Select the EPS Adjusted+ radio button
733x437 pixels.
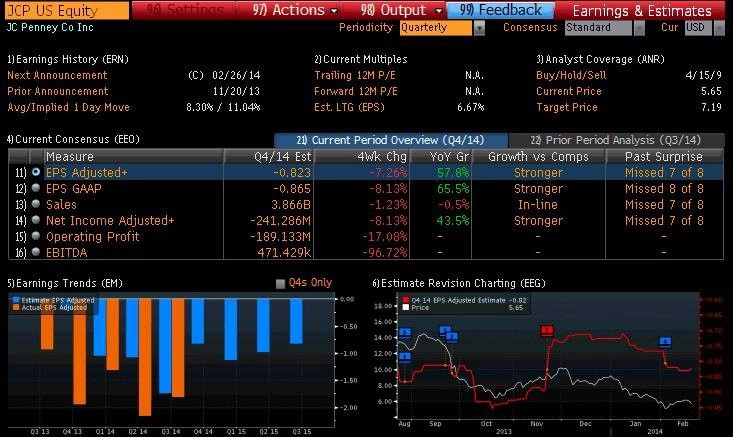click(x=36, y=172)
